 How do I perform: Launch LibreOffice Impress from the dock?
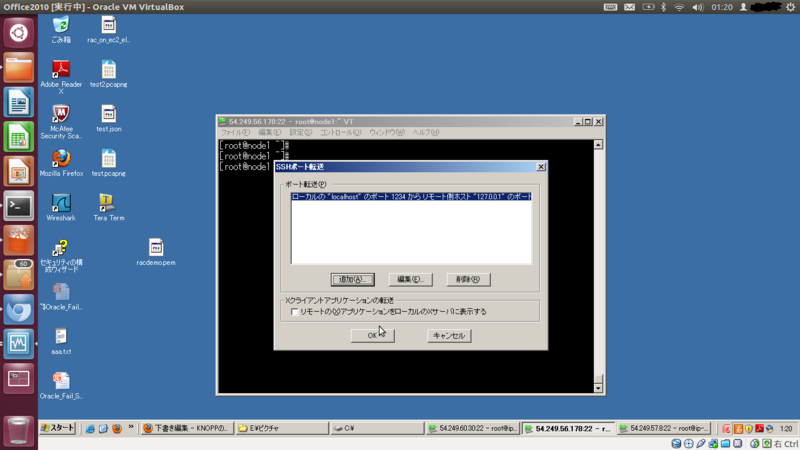pos(18,171)
